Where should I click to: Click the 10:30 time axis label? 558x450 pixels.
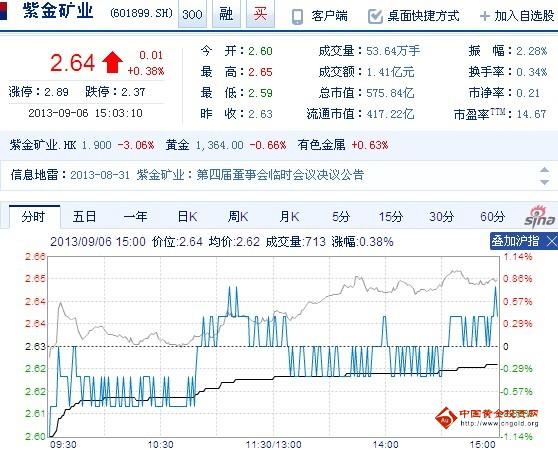pos(160,444)
